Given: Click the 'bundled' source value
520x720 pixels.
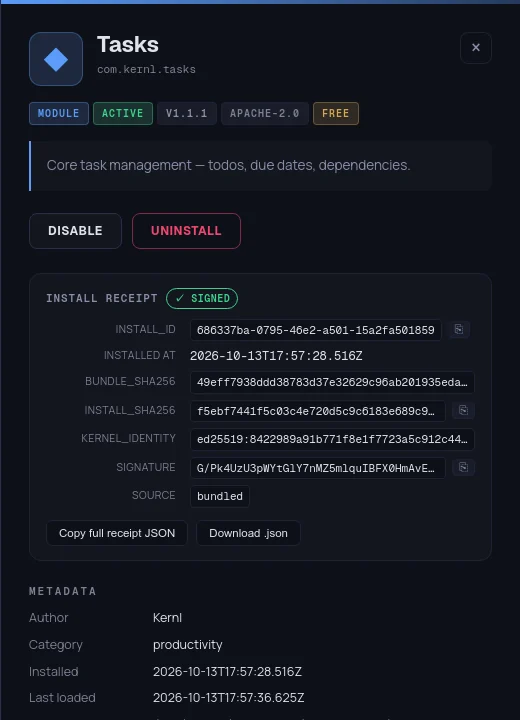Looking at the screenshot, I should pos(220,496).
